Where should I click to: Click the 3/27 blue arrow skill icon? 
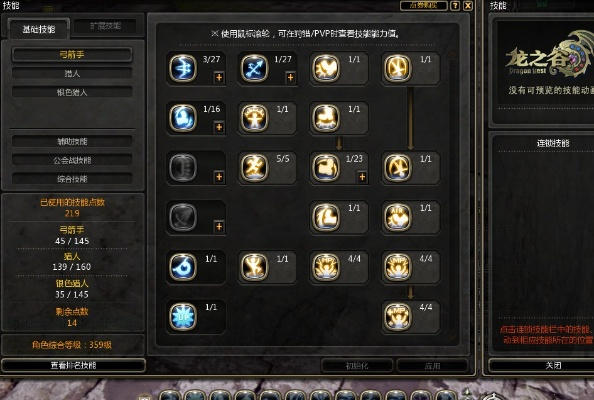(183, 68)
